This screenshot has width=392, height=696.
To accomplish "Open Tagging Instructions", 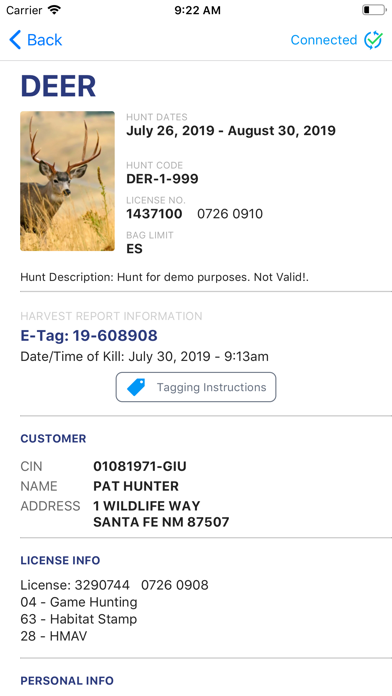I will pos(196,387).
